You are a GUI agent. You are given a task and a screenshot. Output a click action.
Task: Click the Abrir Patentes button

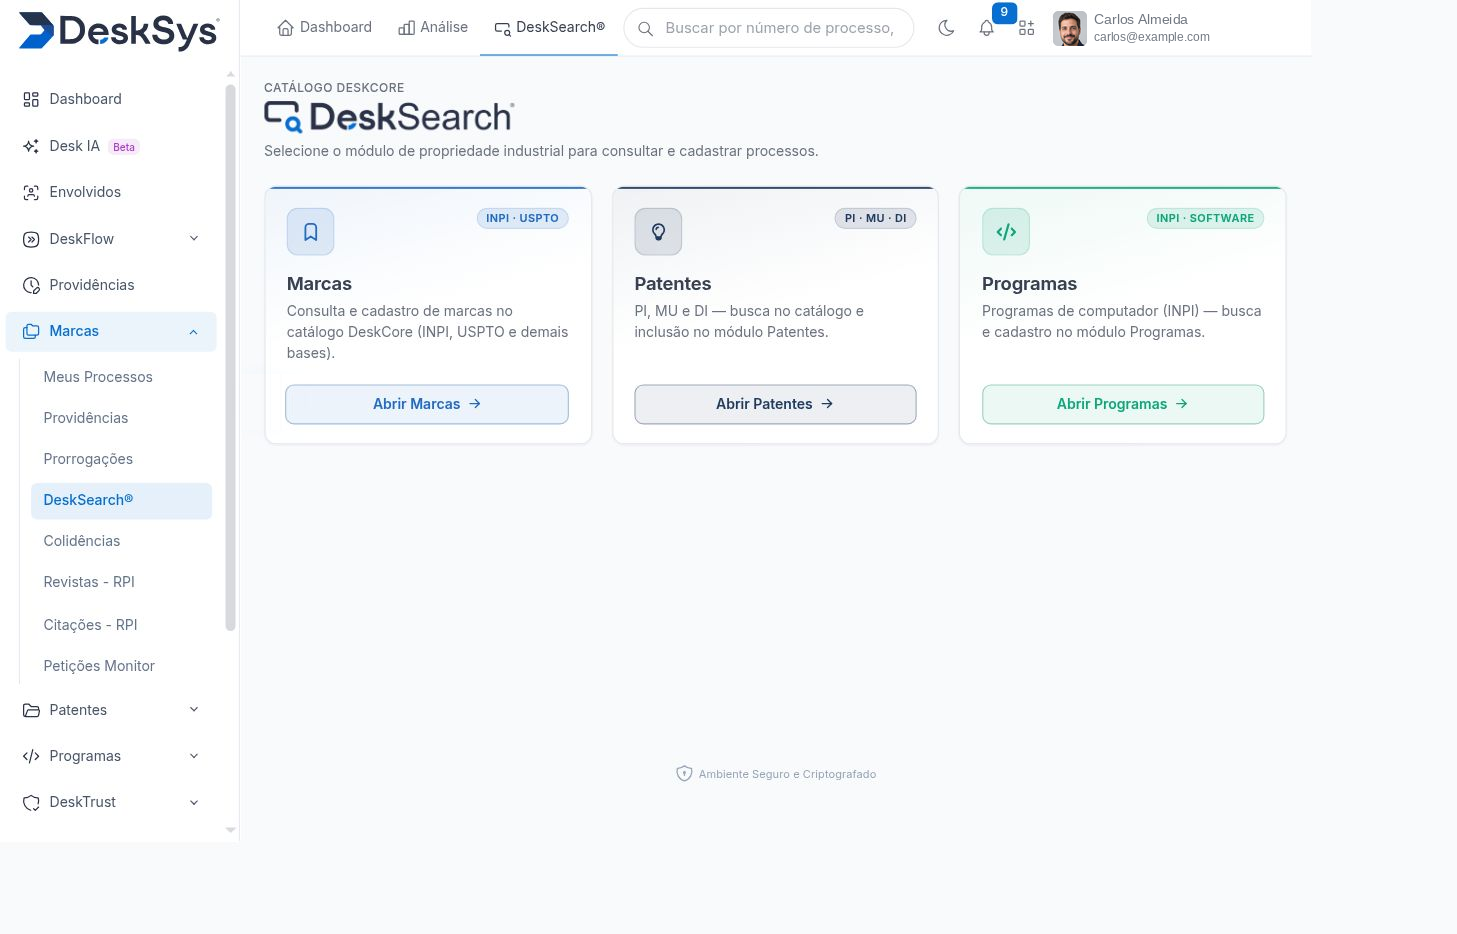(x=775, y=404)
